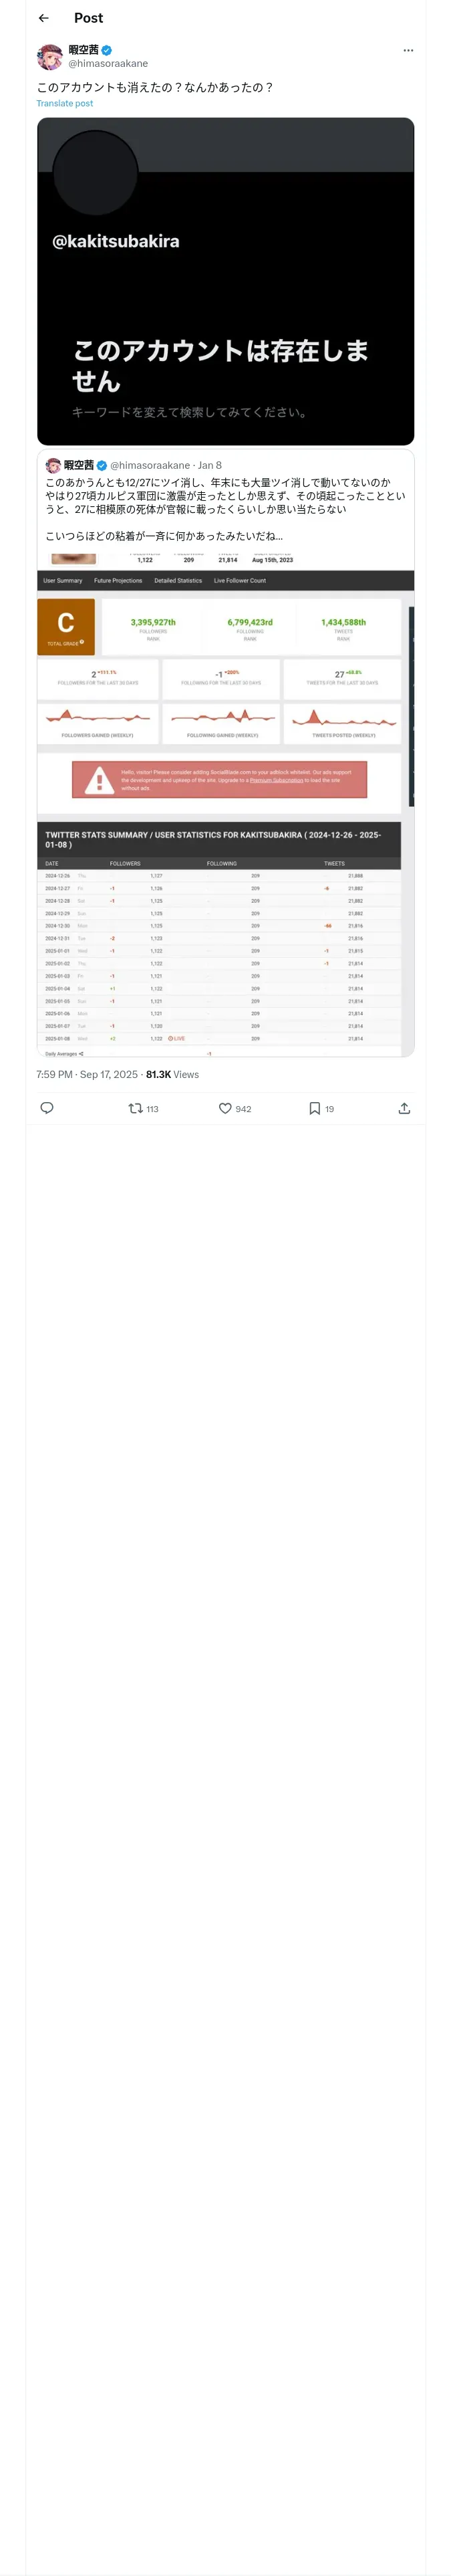Image resolution: width=451 pixels, height=2576 pixels.
Task: Repost via the icon showing 113
Action: click(144, 1108)
